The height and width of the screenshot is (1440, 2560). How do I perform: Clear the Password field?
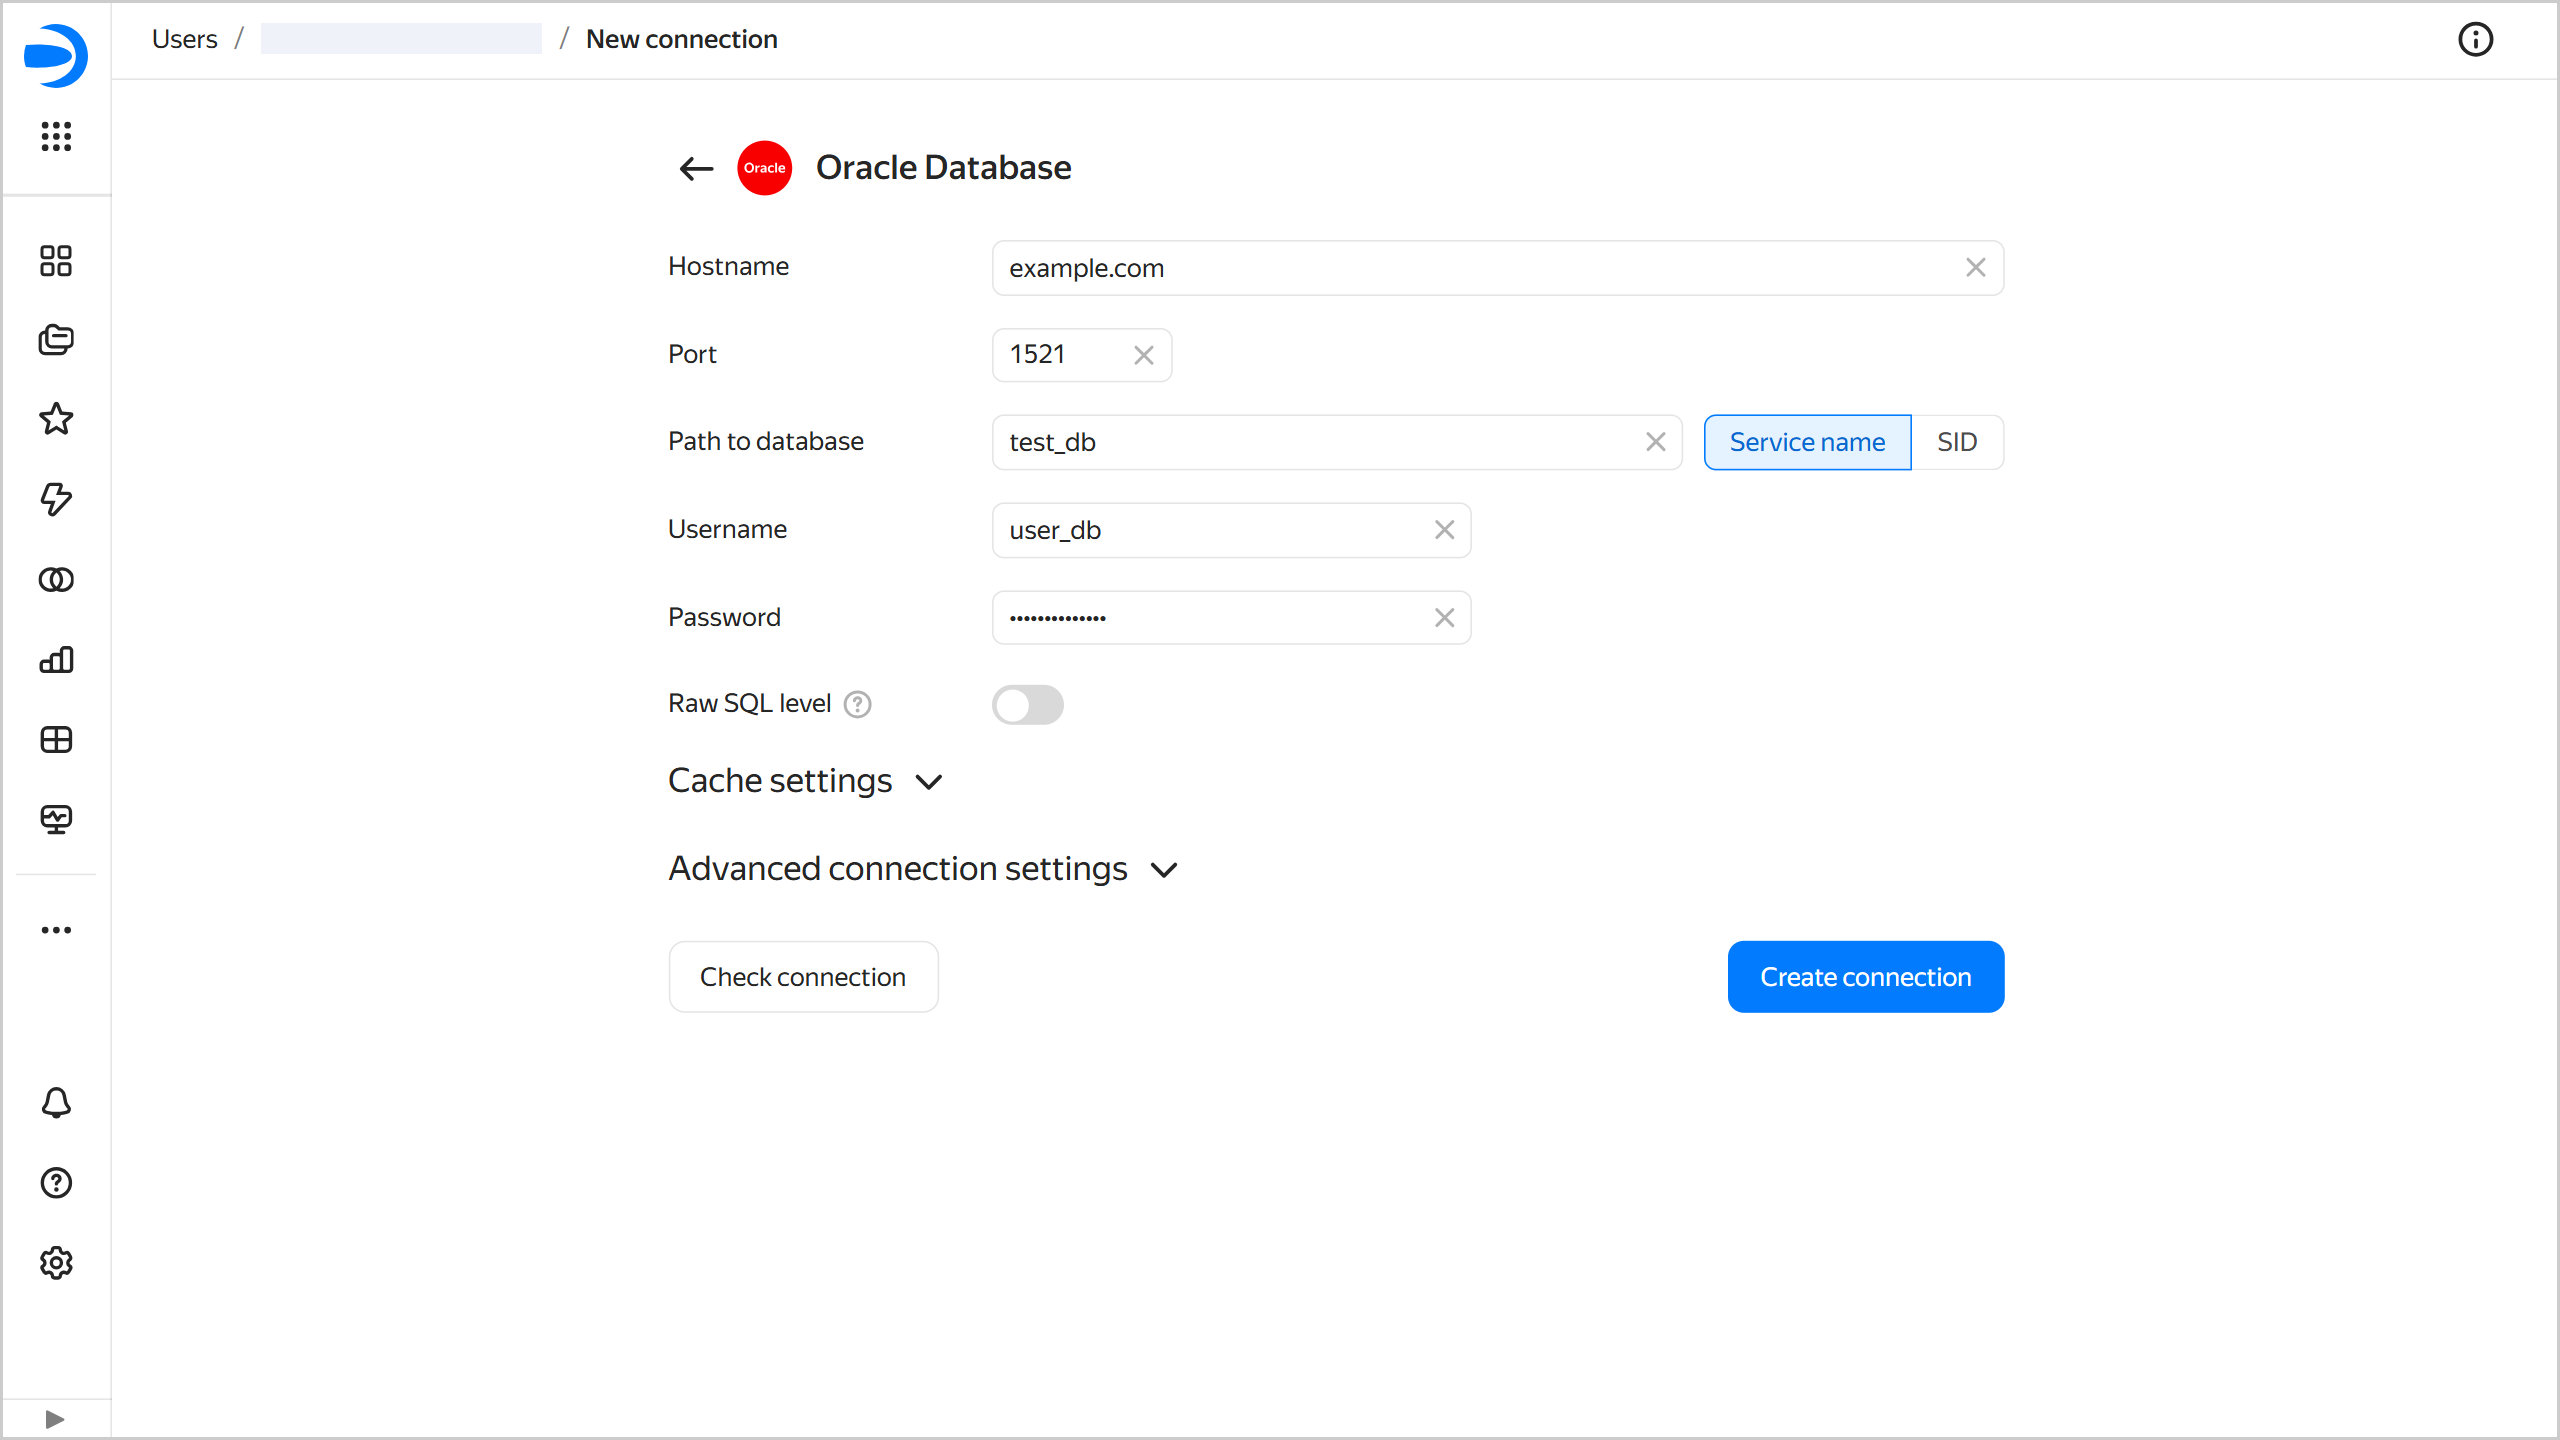[1444, 618]
